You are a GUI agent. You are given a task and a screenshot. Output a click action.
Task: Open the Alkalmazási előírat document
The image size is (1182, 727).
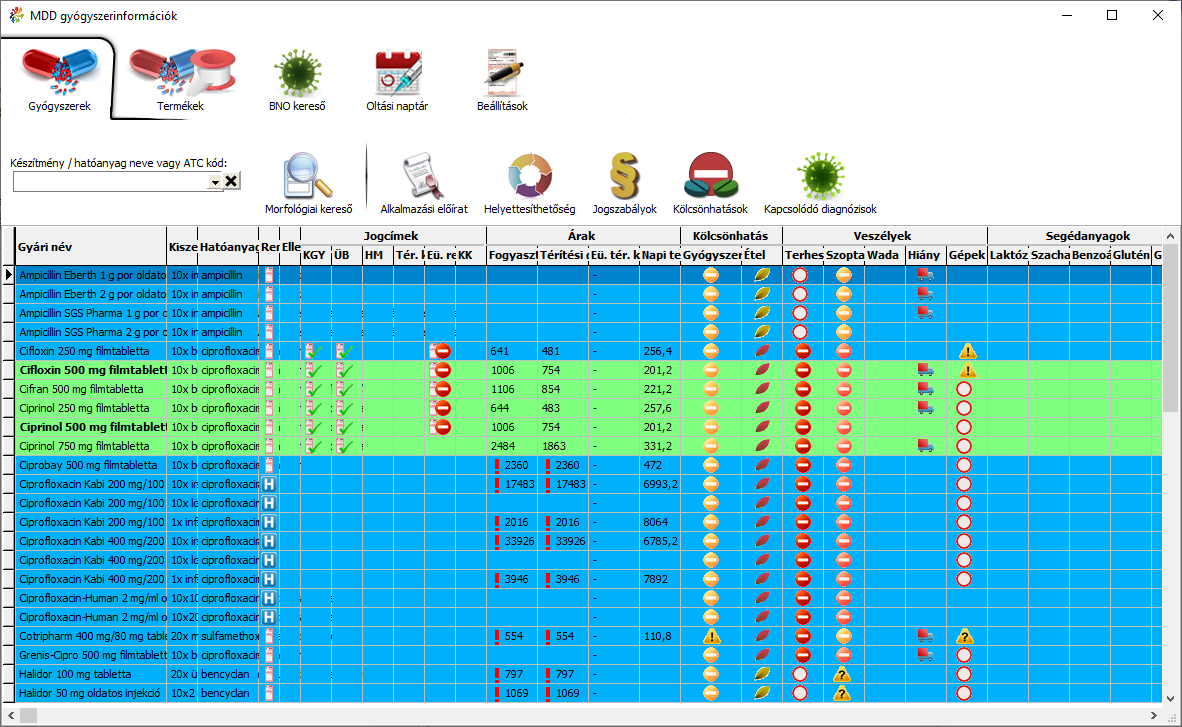pos(424,183)
